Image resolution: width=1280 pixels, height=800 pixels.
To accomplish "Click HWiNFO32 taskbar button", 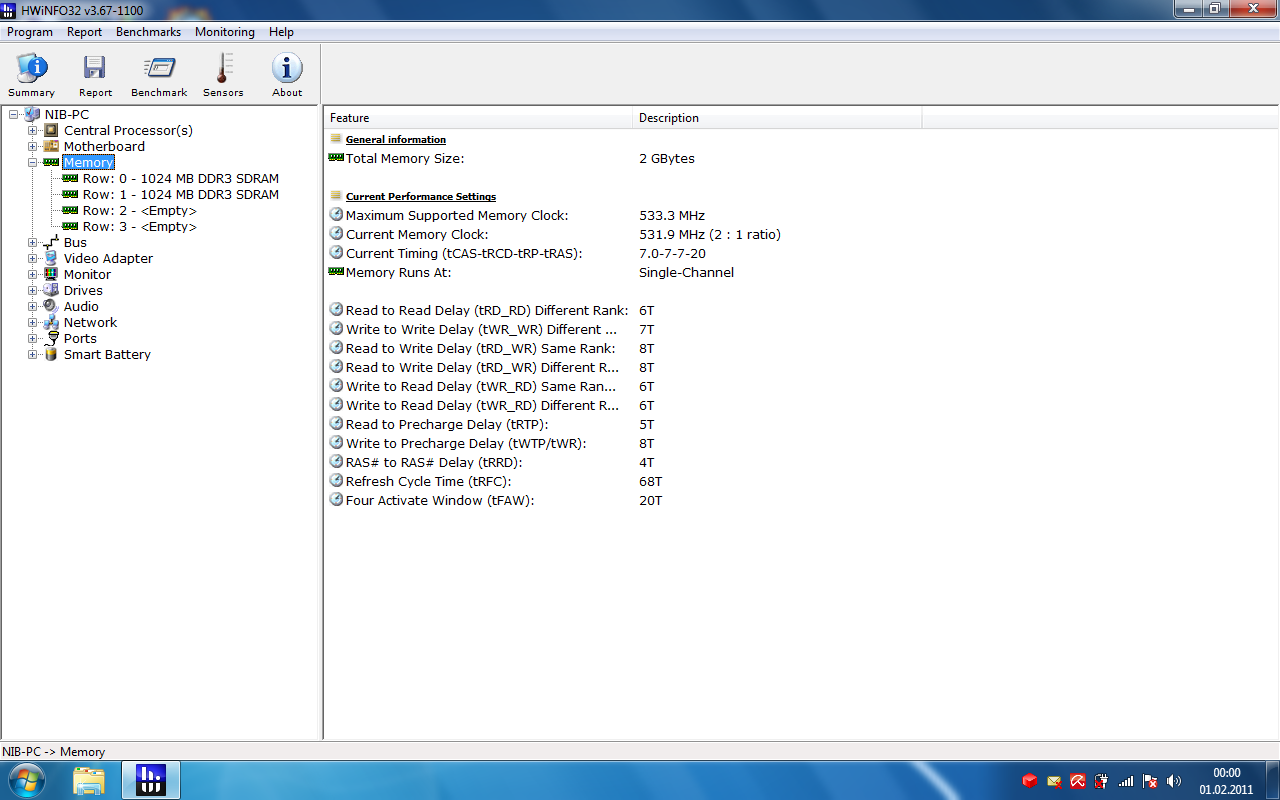I will click(151, 780).
